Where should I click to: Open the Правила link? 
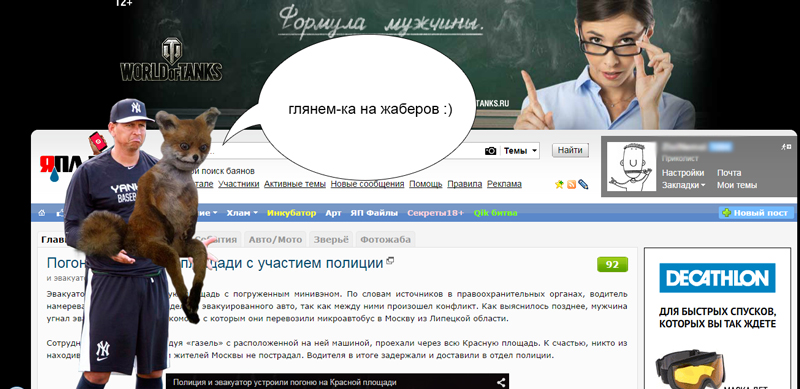(465, 184)
